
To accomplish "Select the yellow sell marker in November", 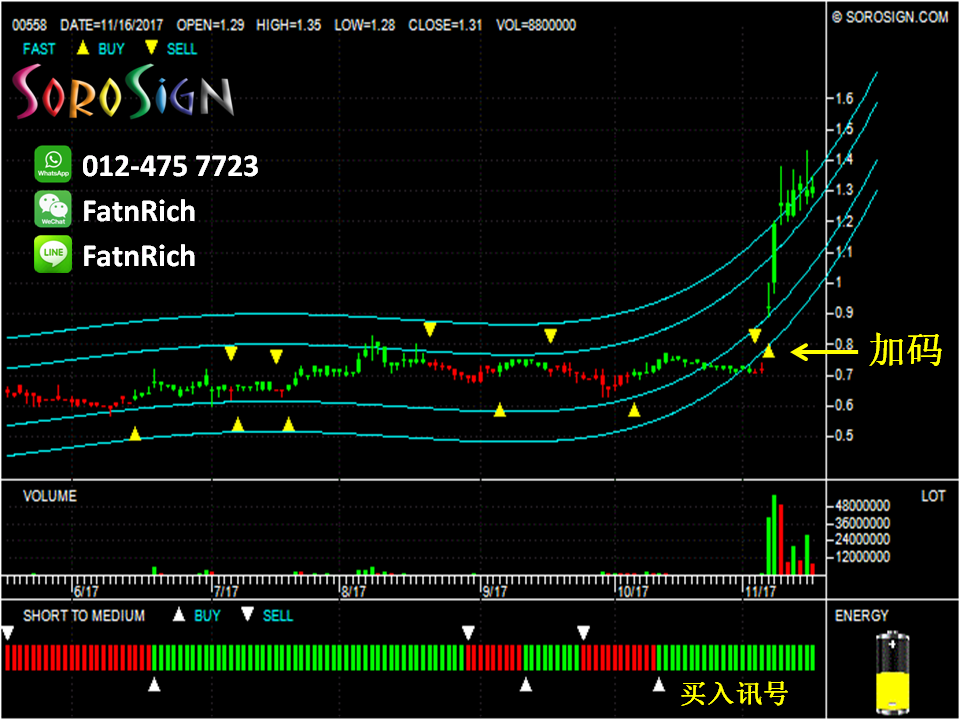I will tap(755, 336).
